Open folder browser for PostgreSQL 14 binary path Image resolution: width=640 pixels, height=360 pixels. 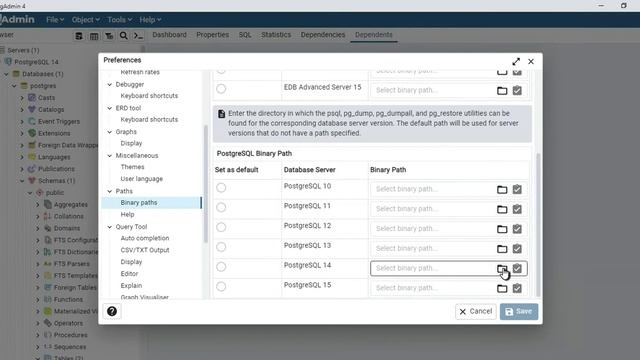coord(502,269)
